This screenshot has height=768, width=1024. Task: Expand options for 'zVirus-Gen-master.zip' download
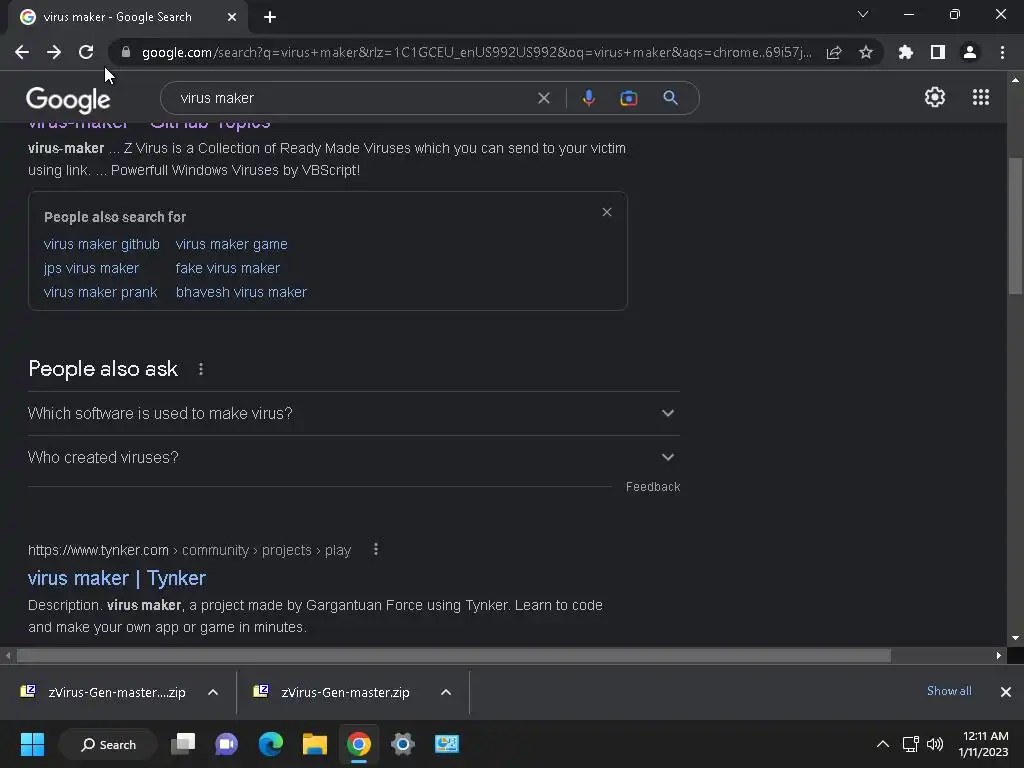pyautogui.click(x=446, y=692)
